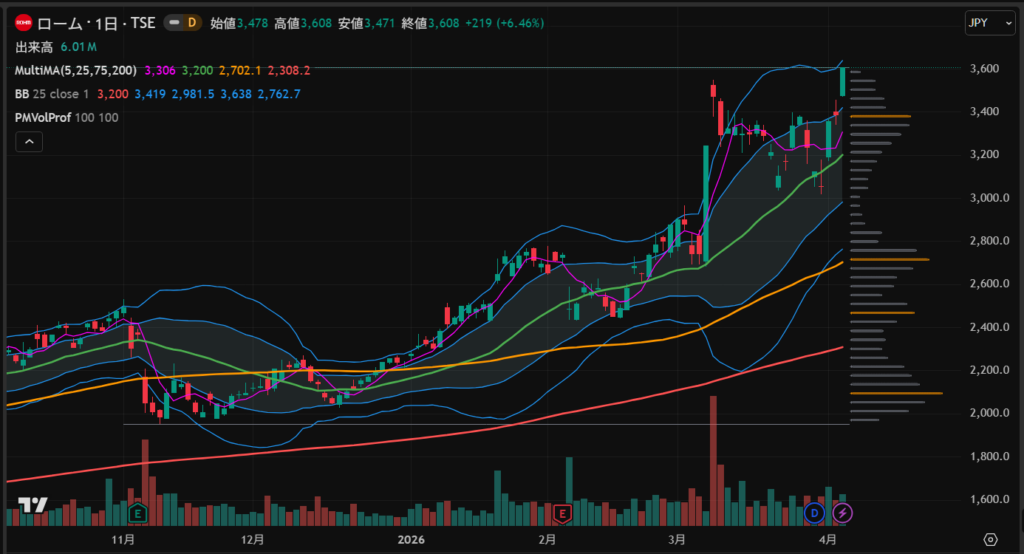1024x554 pixels.
Task: Collapse the indicator legend with the chevron
Action: tap(28, 143)
